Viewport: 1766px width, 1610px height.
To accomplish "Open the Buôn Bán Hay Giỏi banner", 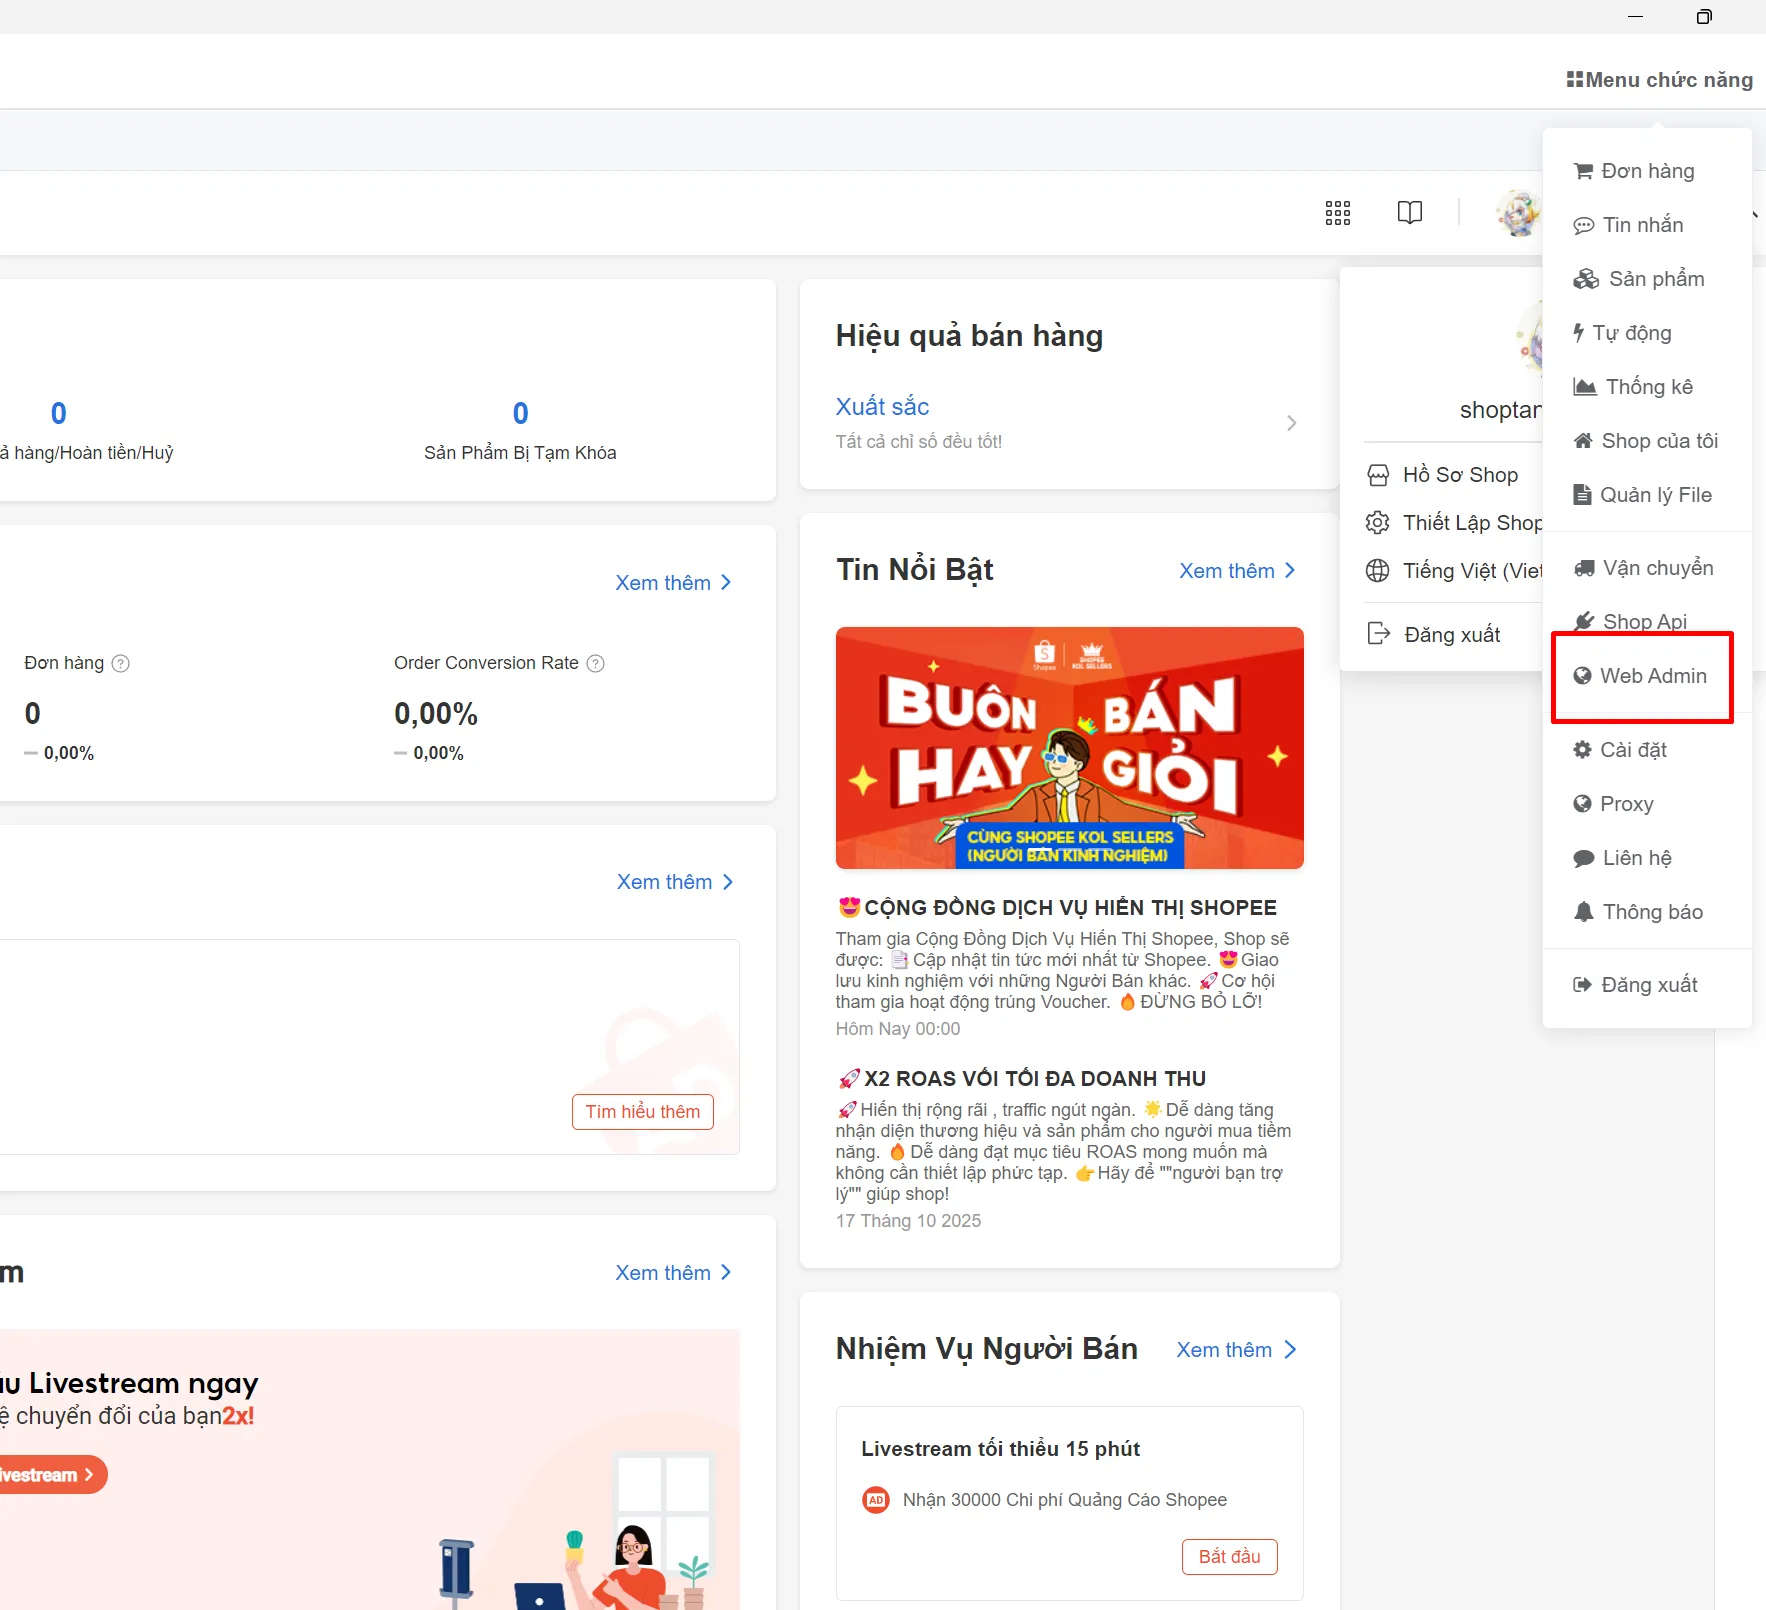I will click(1070, 748).
